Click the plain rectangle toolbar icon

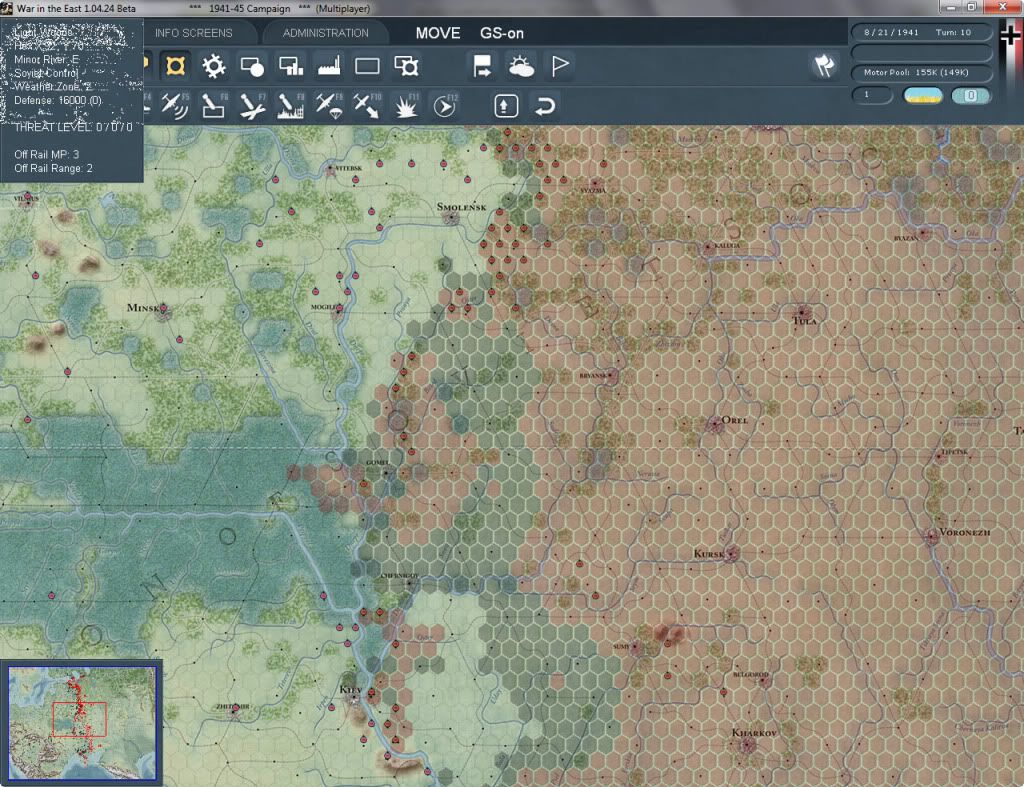point(367,66)
